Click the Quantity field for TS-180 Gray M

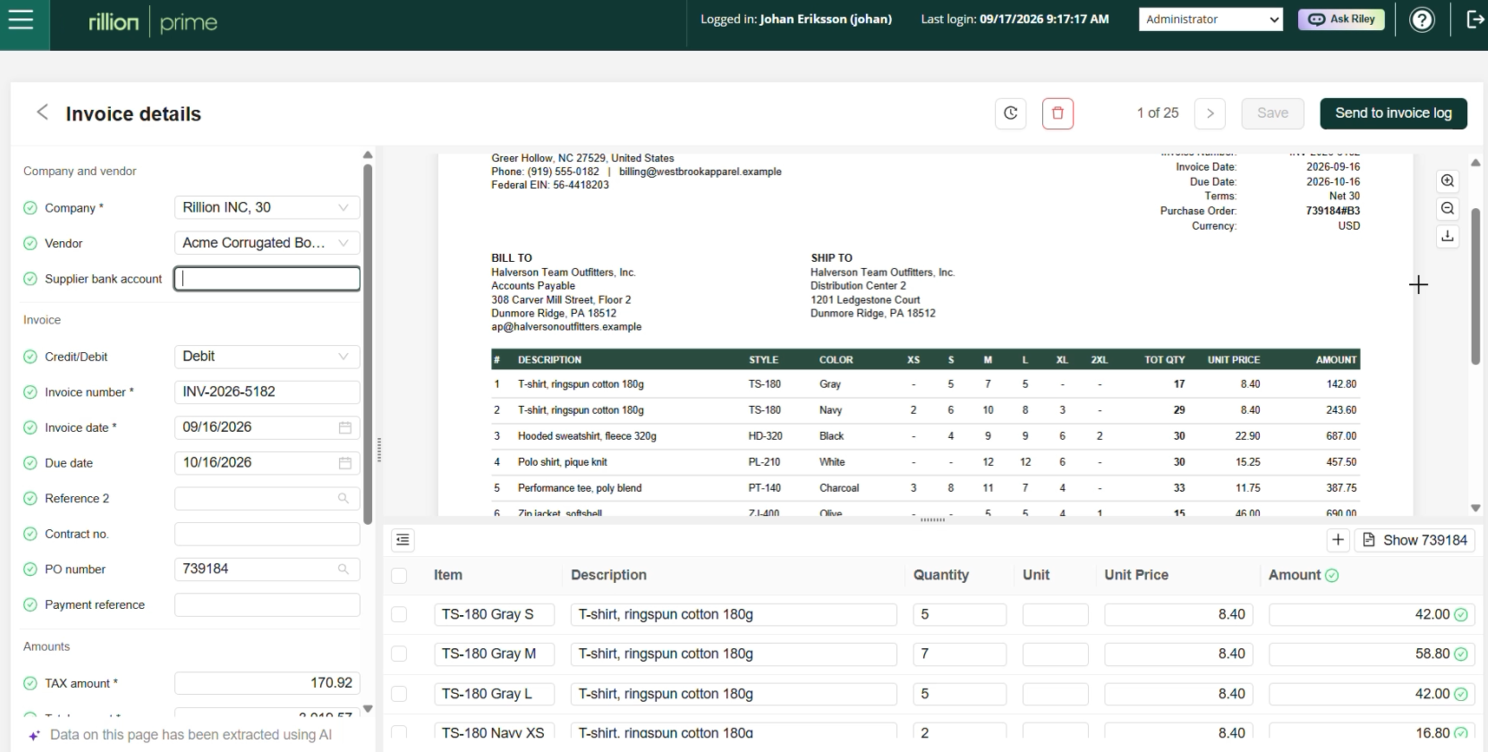[x=959, y=654]
